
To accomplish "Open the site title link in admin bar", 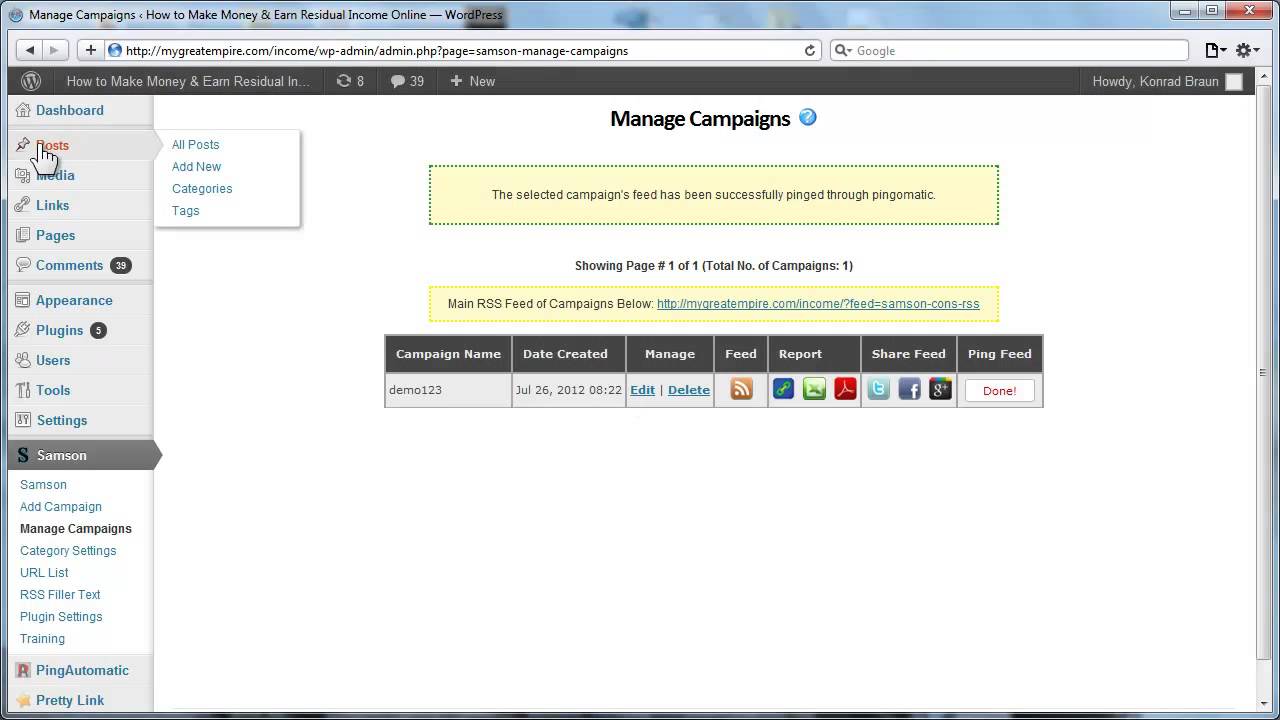I will (x=188, y=81).
